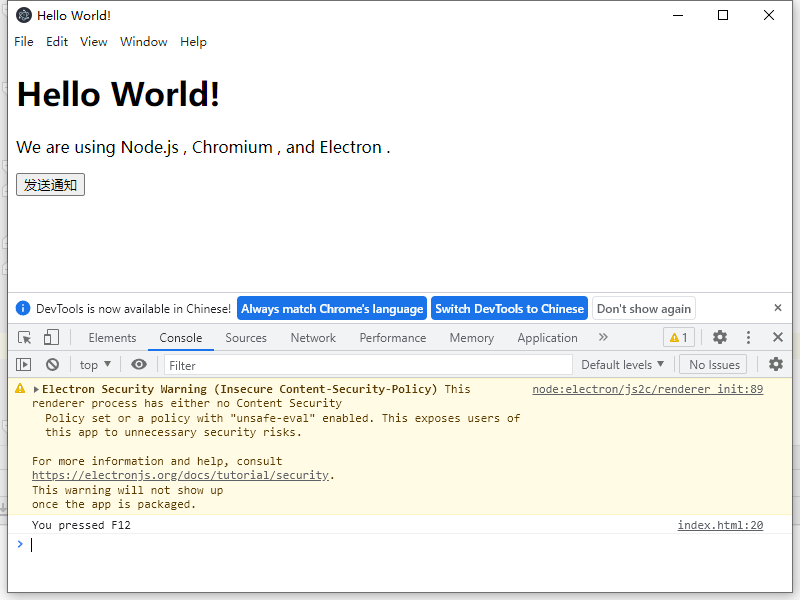Open the Window menu

click(x=143, y=42)
